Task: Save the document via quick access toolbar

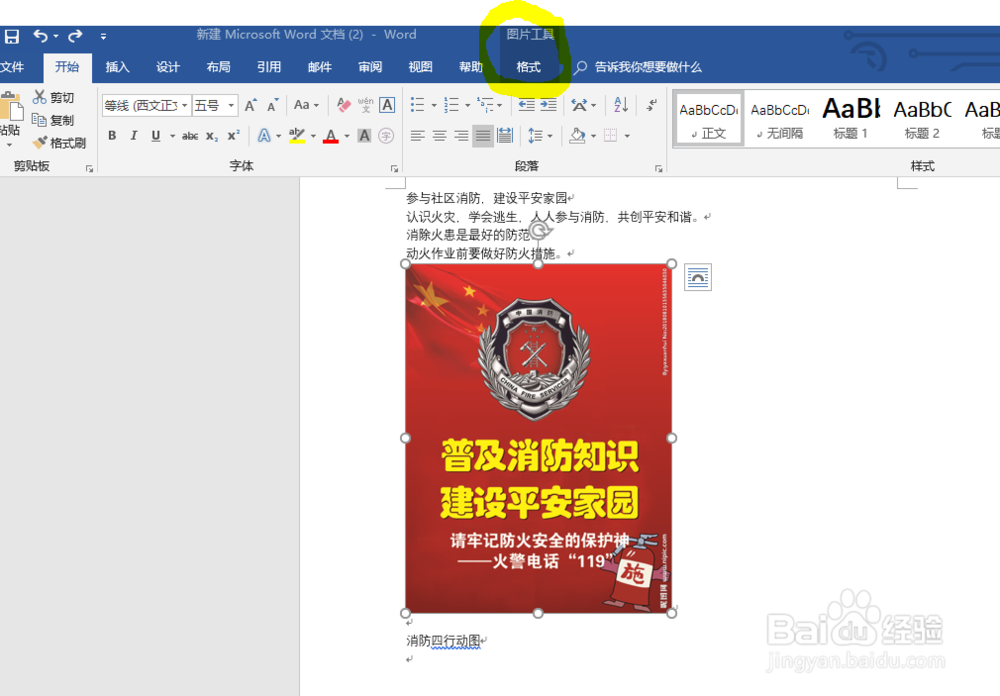Action: [x=11, y=36]
